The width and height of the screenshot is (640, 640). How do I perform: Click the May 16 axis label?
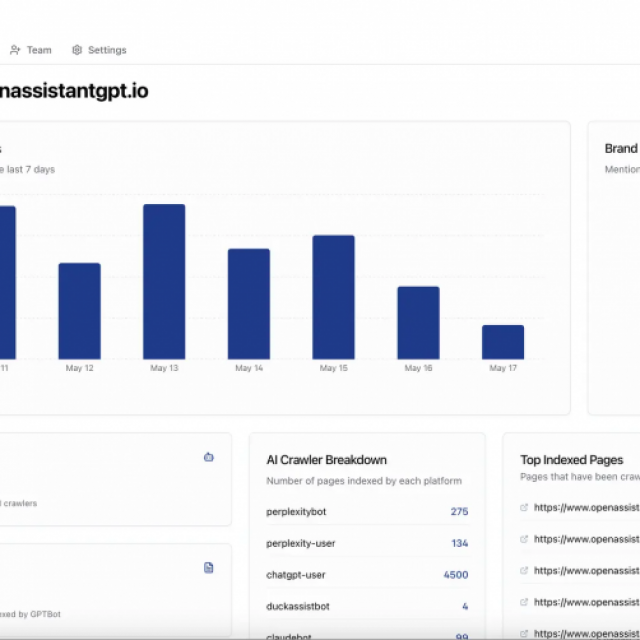pyautogui.click(x=418, y=368)
